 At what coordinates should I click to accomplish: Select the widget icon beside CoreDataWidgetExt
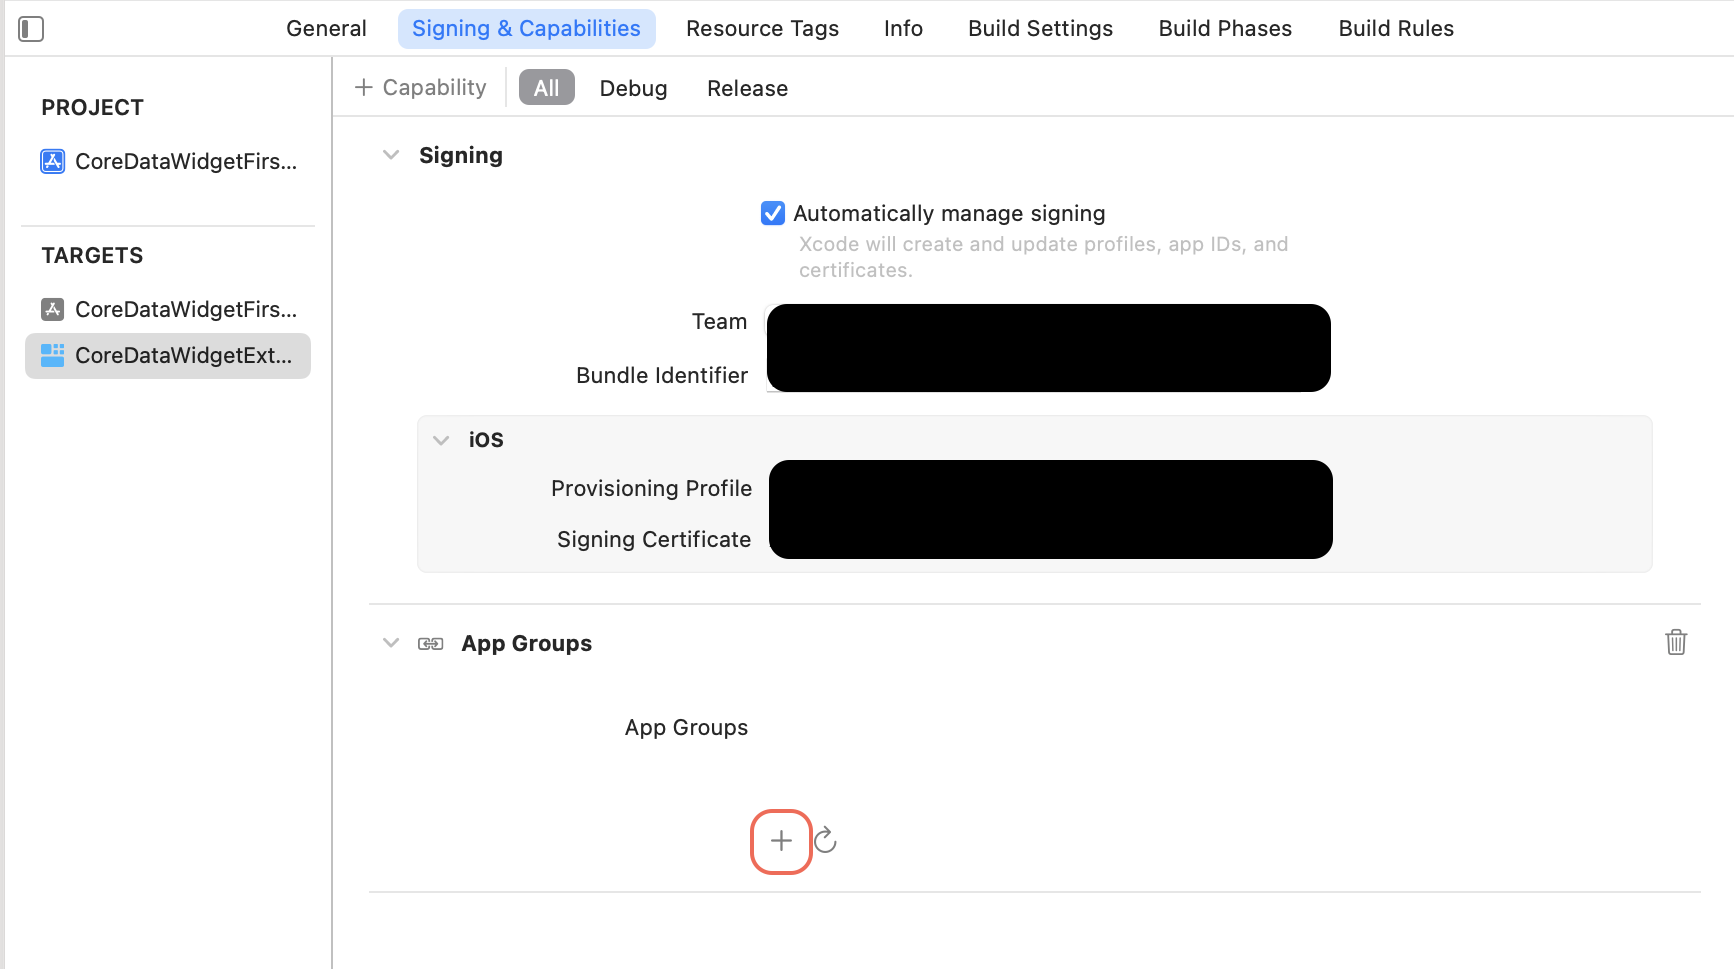[52, 355]
